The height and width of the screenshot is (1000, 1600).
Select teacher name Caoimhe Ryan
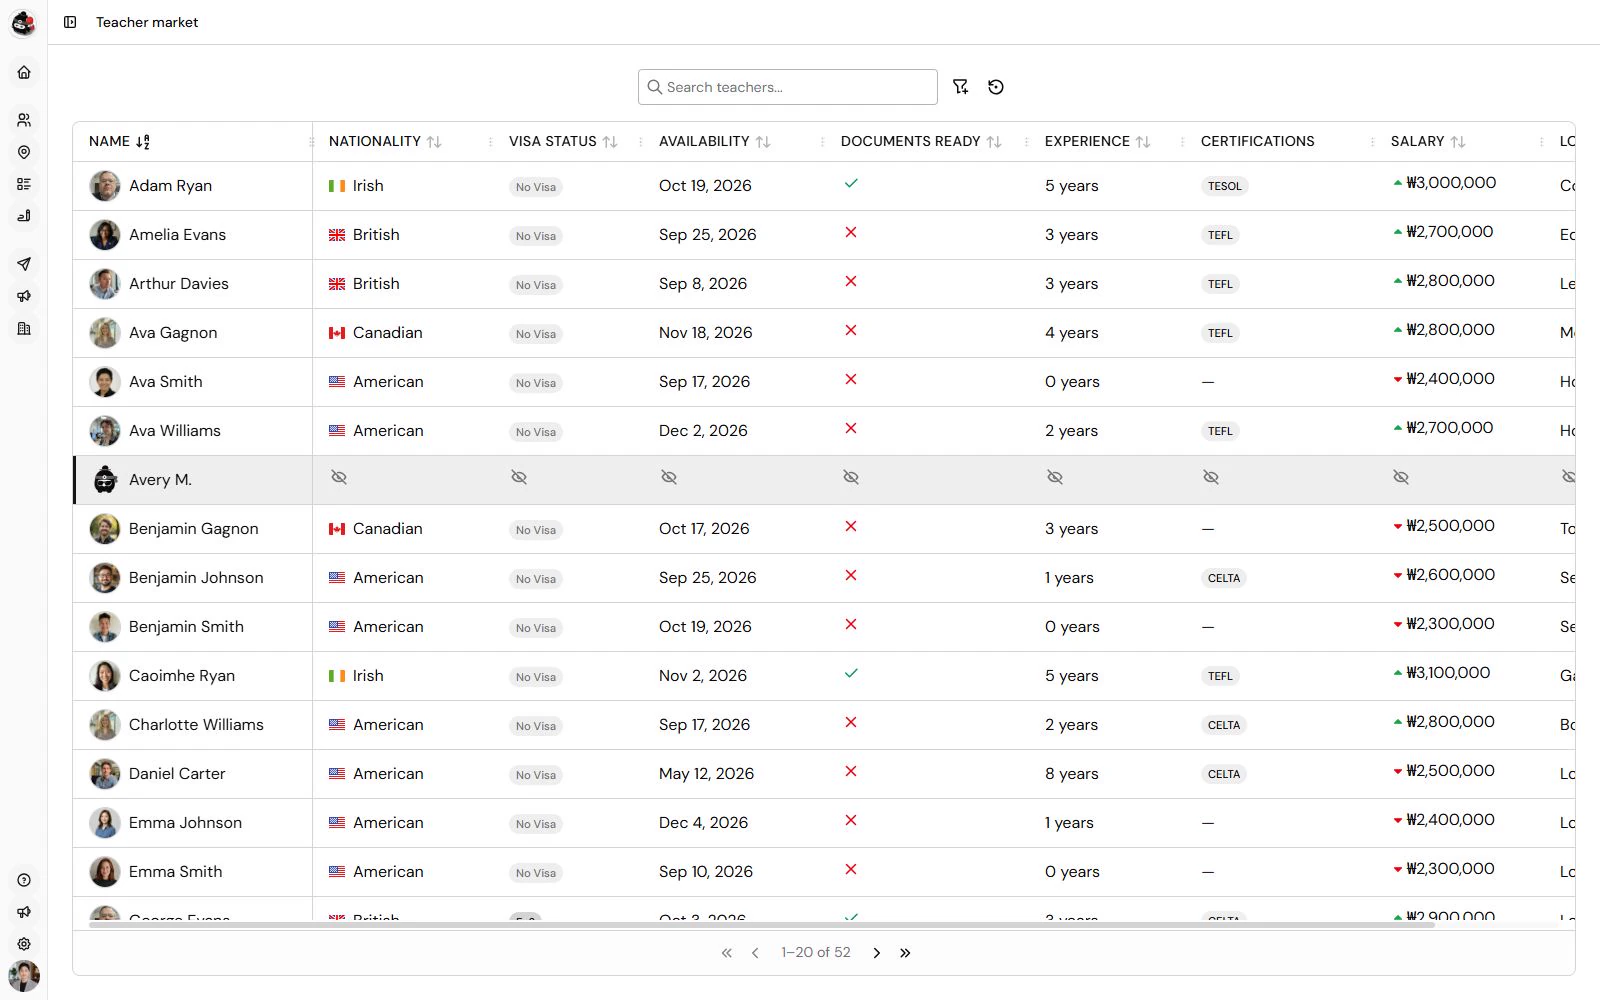point(182,676)
